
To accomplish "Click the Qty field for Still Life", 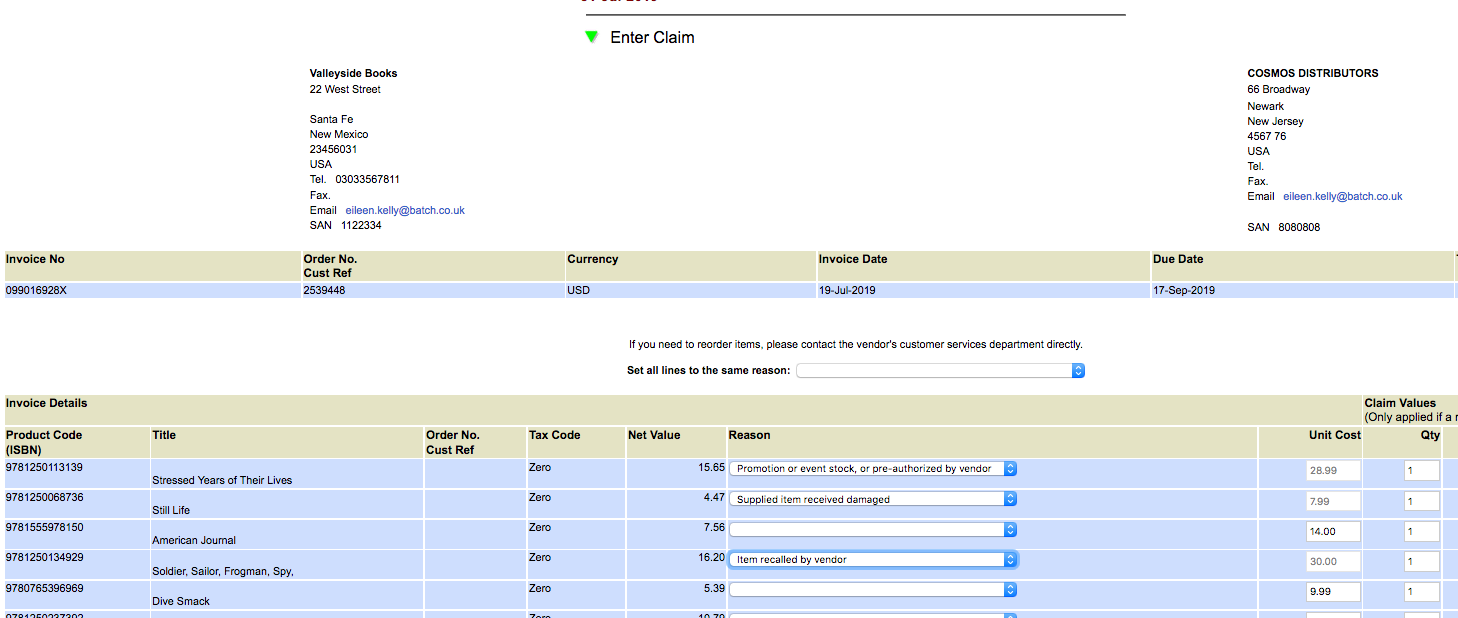I will point(1421,500).
